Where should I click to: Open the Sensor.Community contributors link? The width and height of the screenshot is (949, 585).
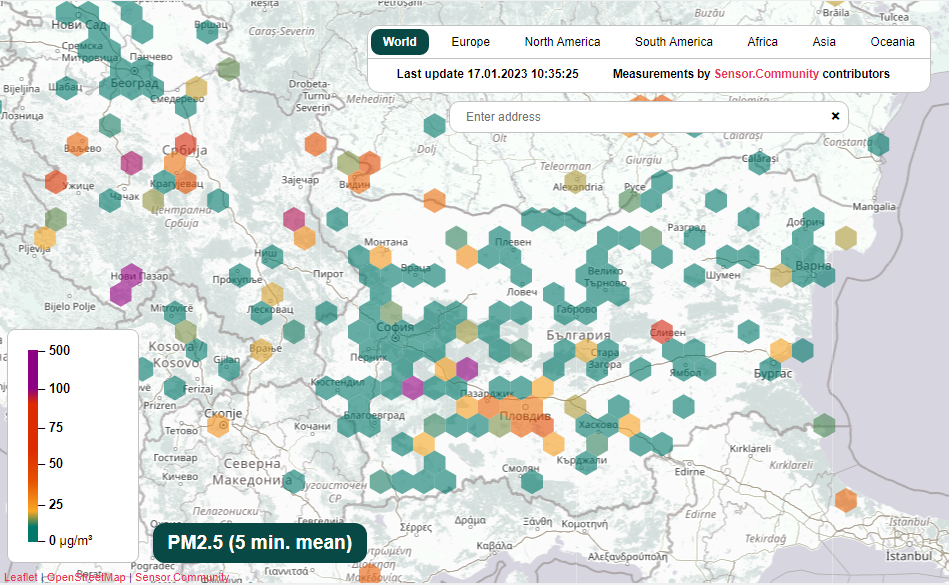(x=766, y=74)
